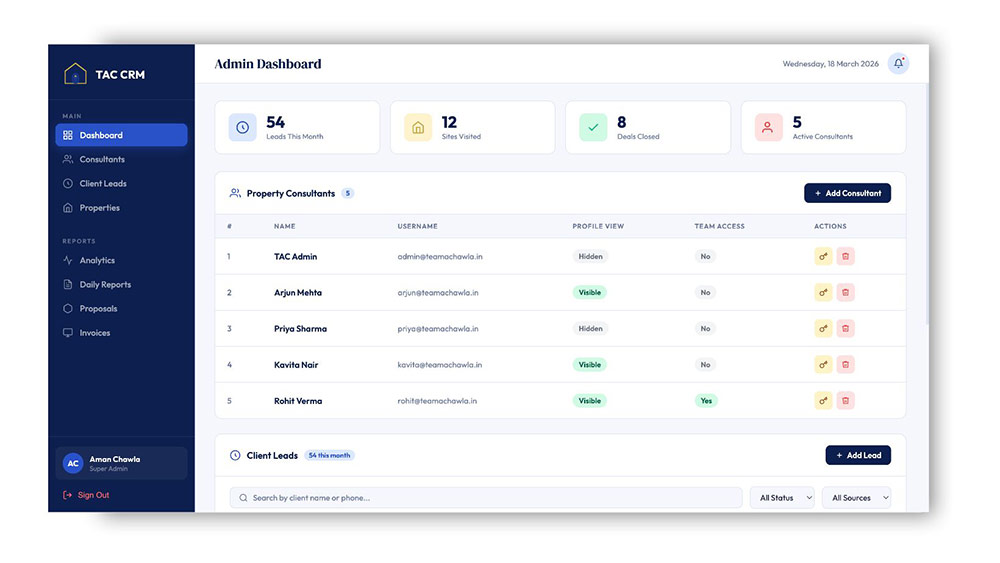Click the Leads This Month clock icon
The image size is (1000, 563).
(x=242, y=128)
